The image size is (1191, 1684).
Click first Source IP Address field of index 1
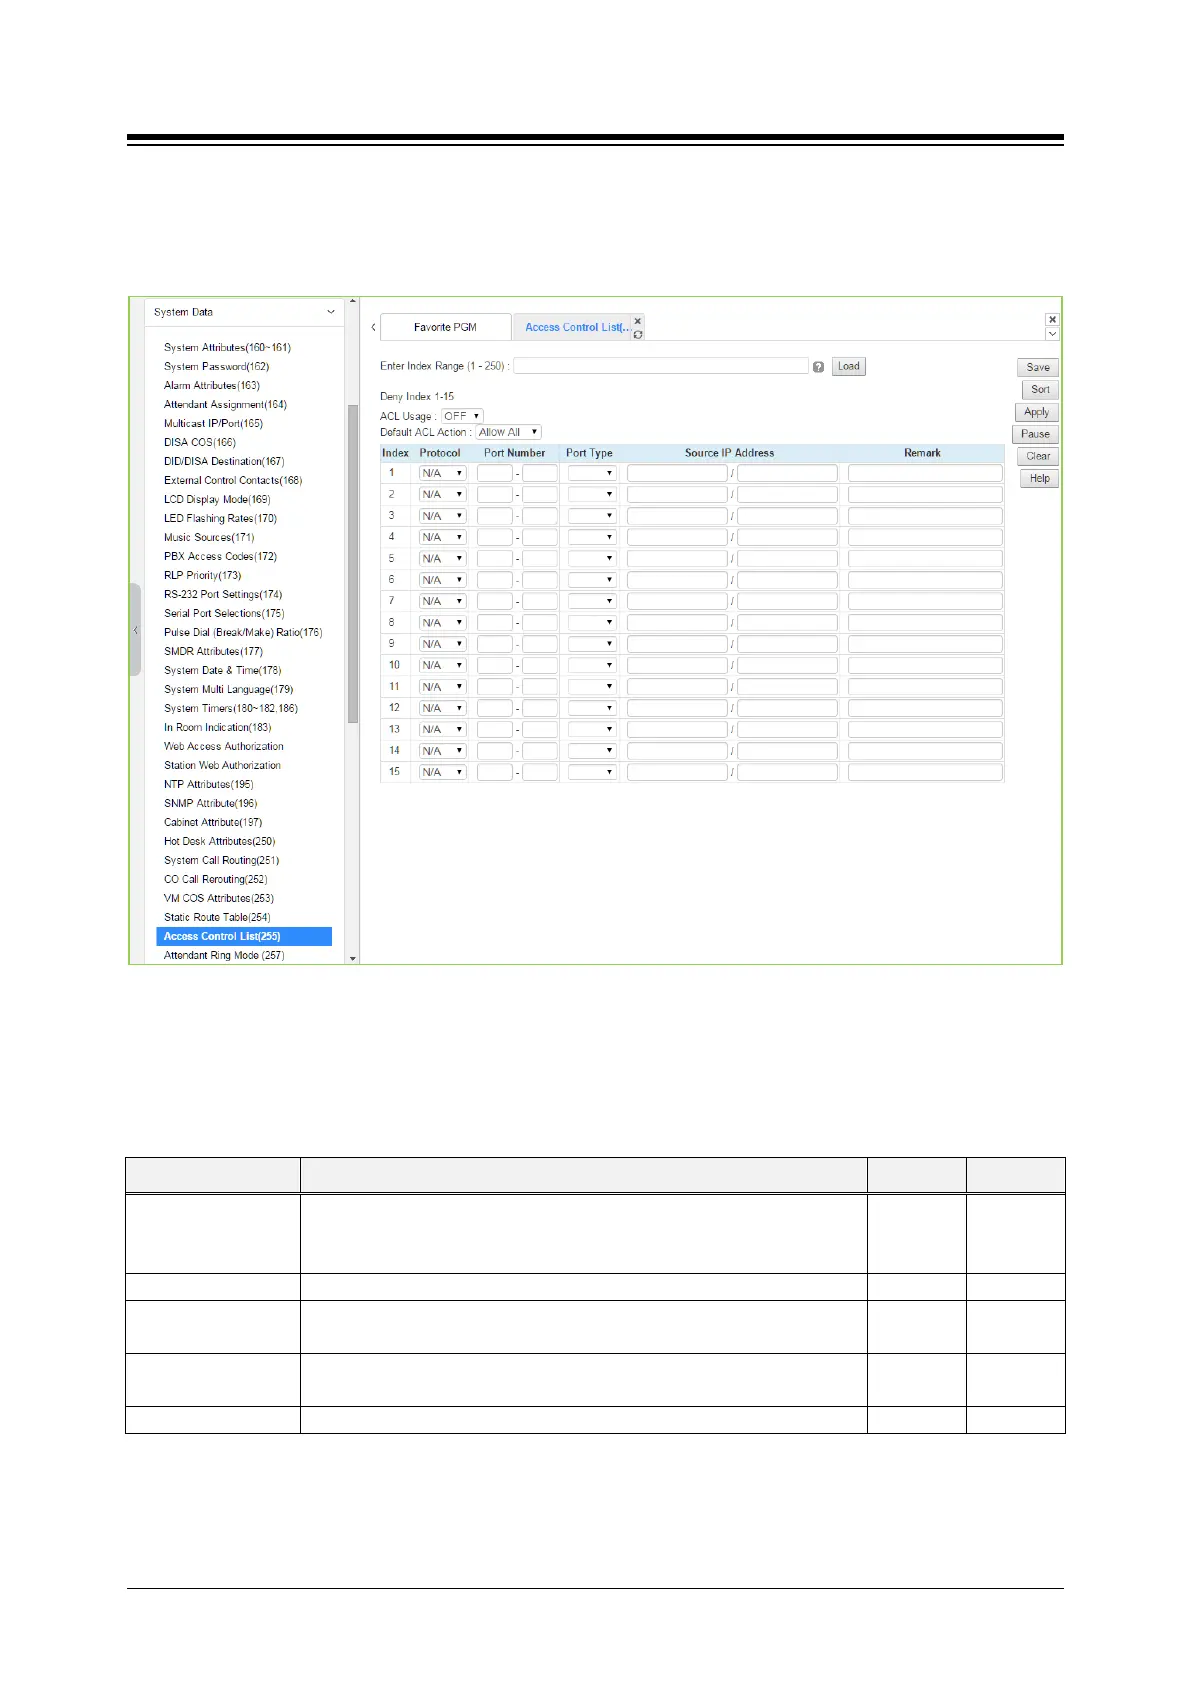[x=677, y=473]
